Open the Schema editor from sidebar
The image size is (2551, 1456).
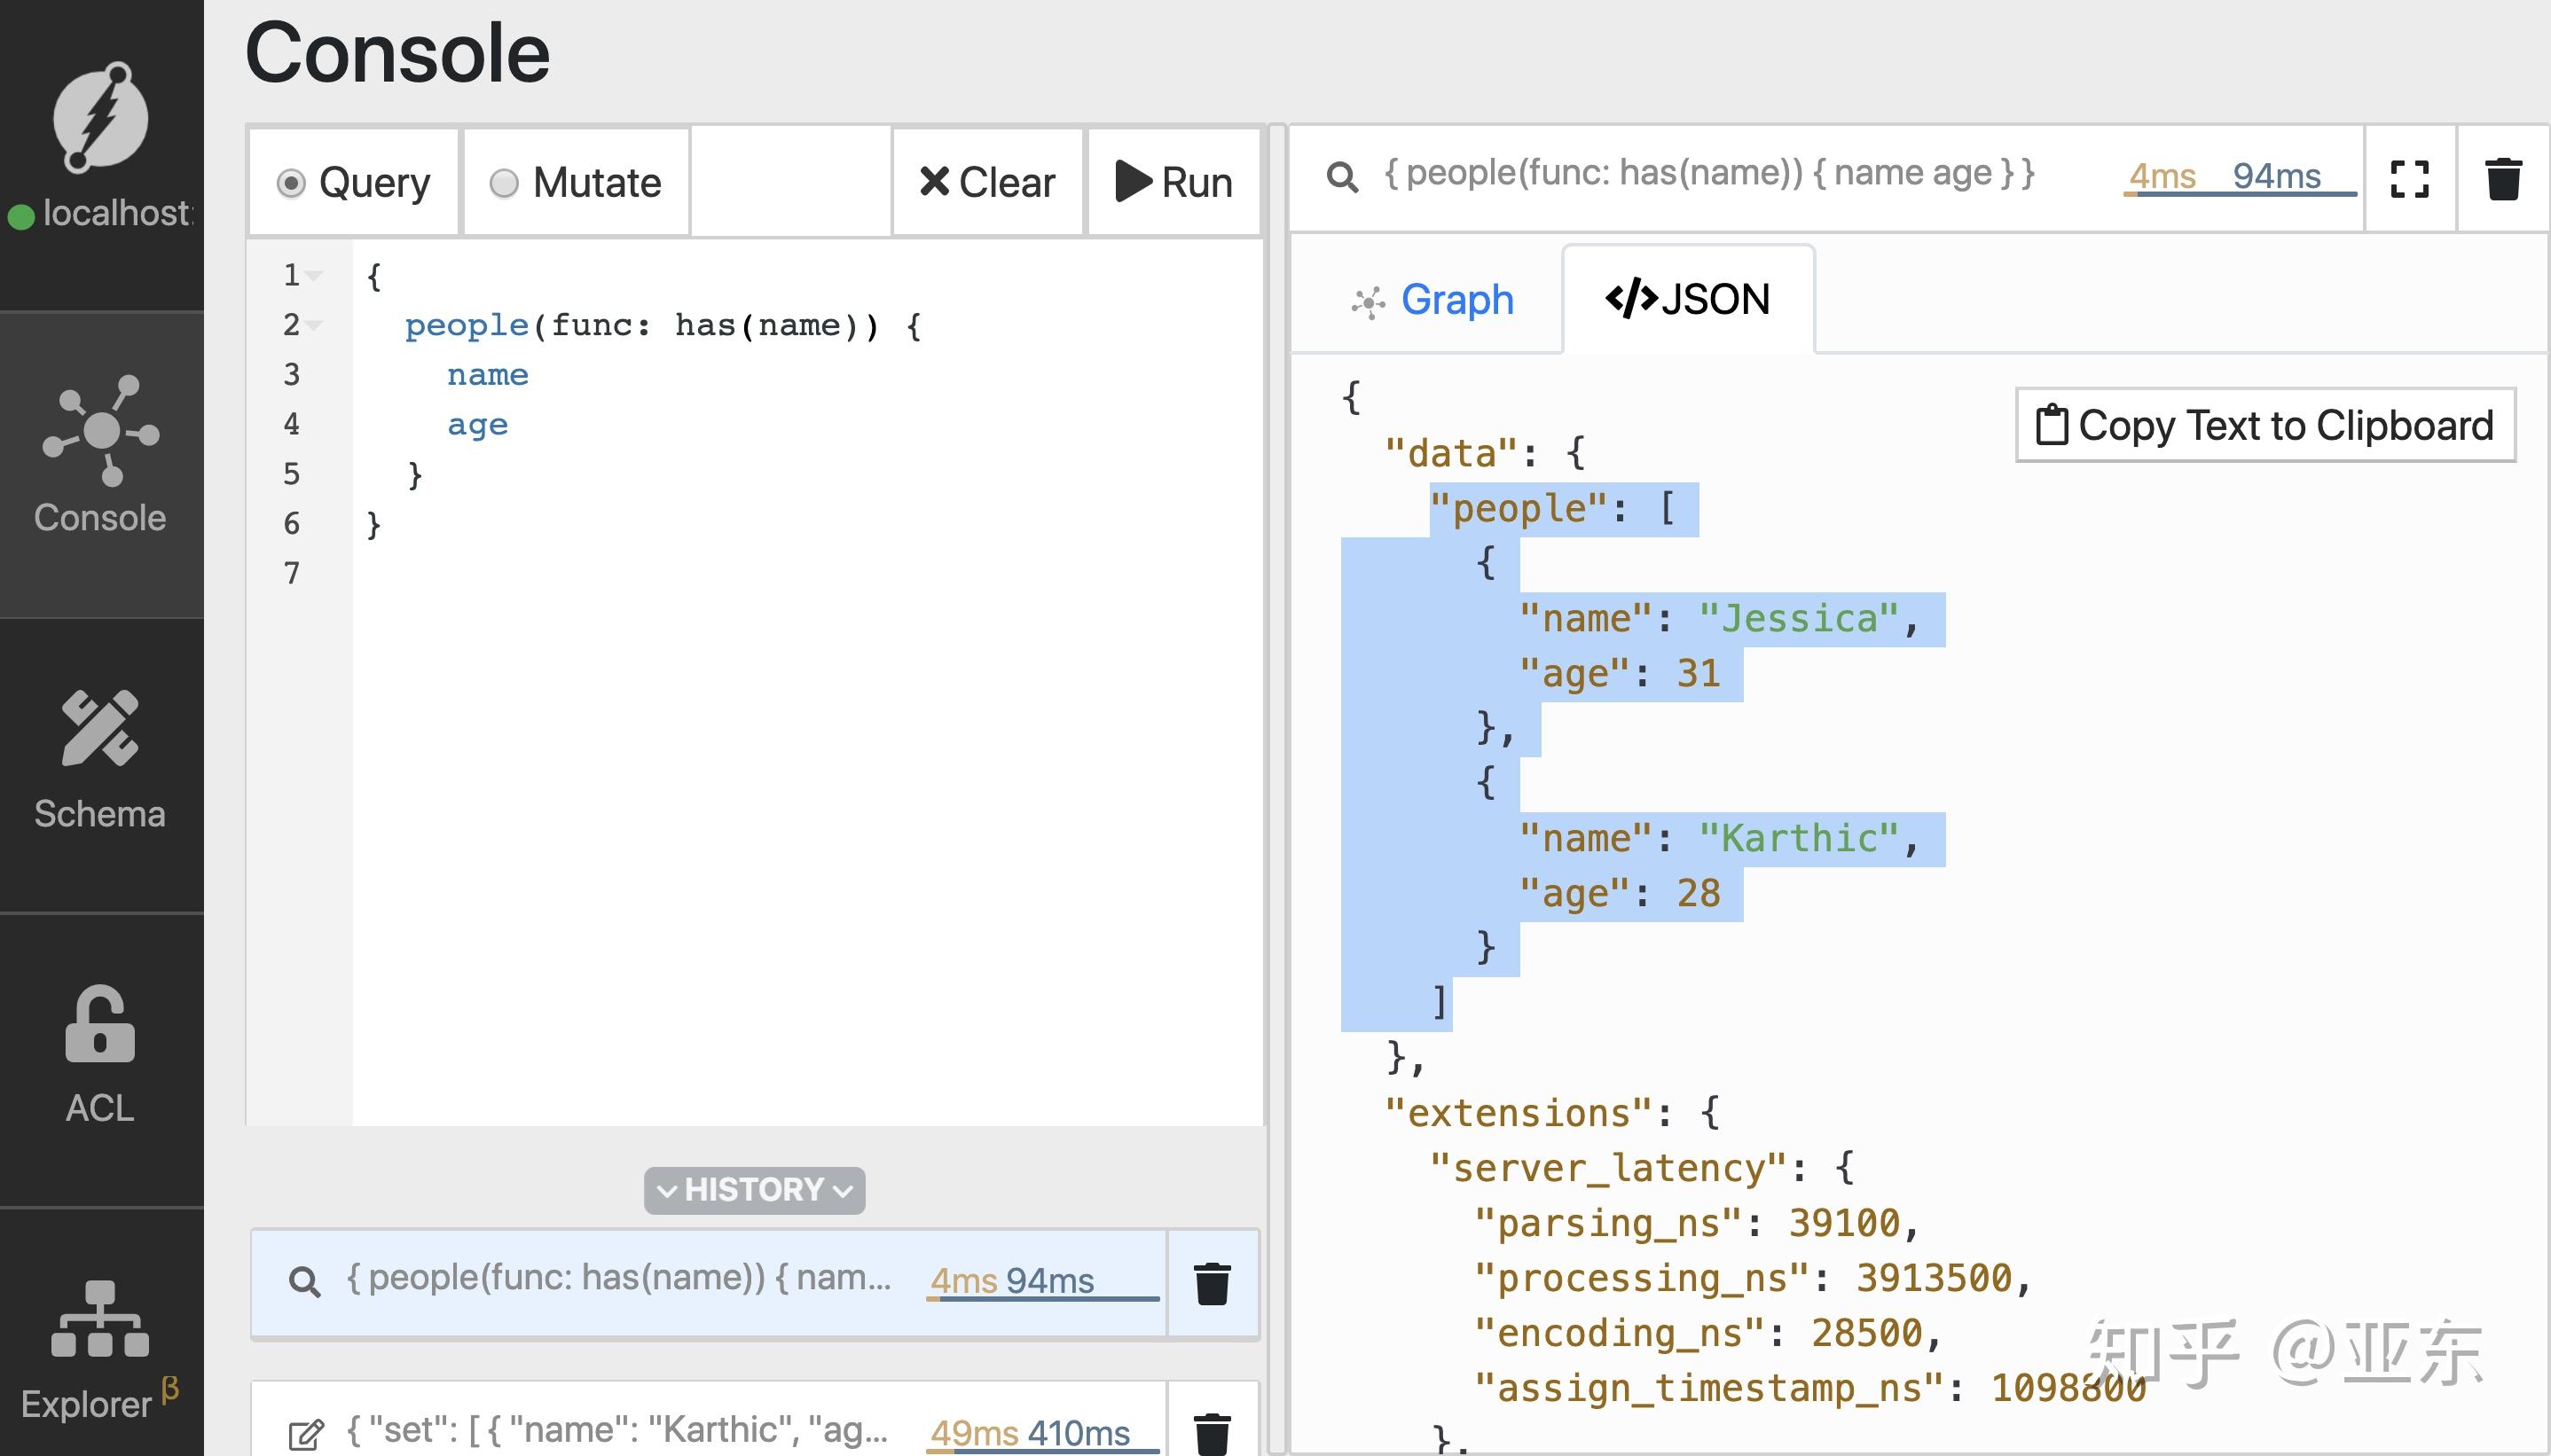point(100,760)
